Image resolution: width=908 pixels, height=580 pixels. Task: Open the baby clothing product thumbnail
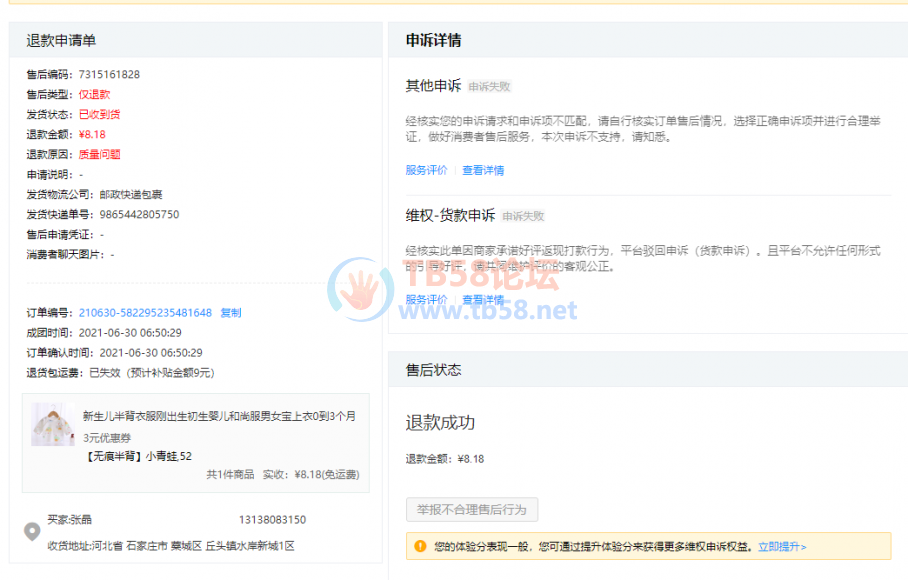pos(52,424)
